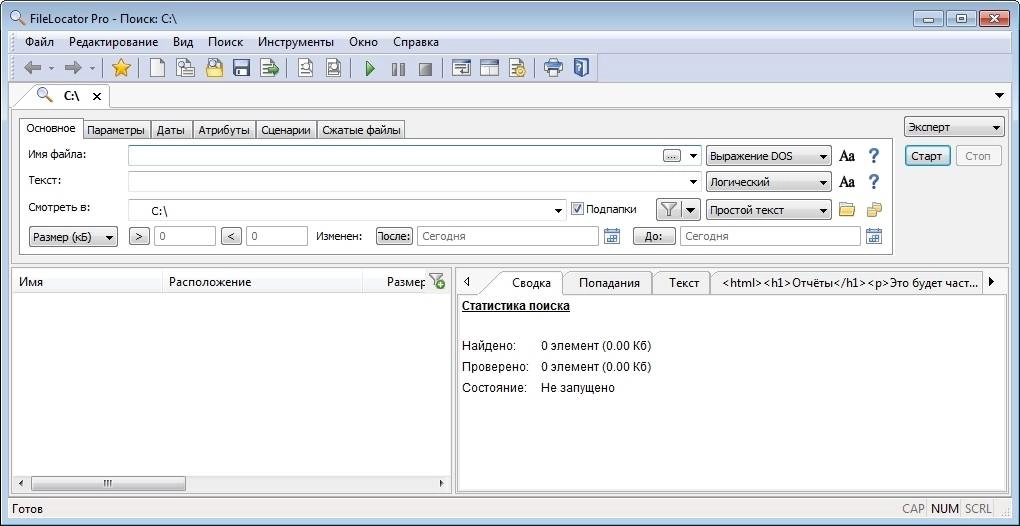Toggle case sensitivity Aa for file name
The image size is (1020, 526).
(x=846, y=157)
